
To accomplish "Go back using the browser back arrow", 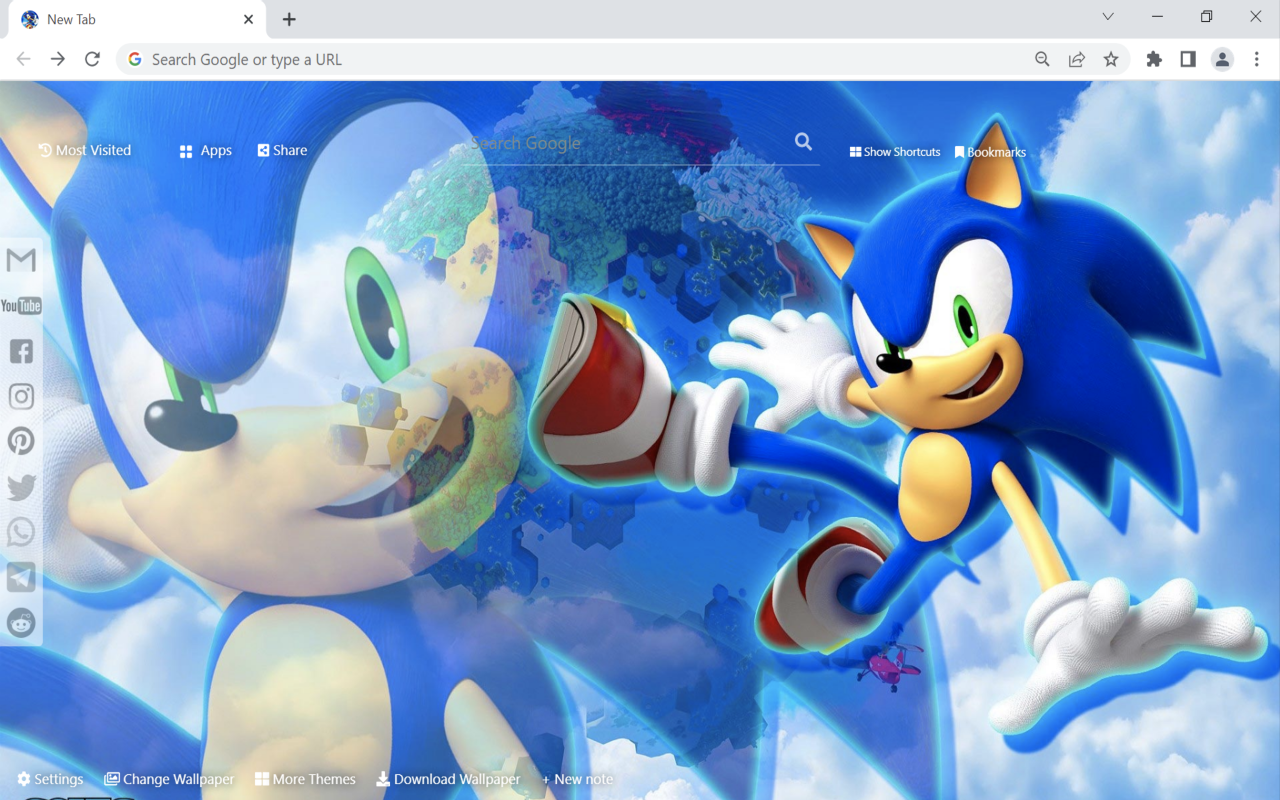I will pos(23,59).
